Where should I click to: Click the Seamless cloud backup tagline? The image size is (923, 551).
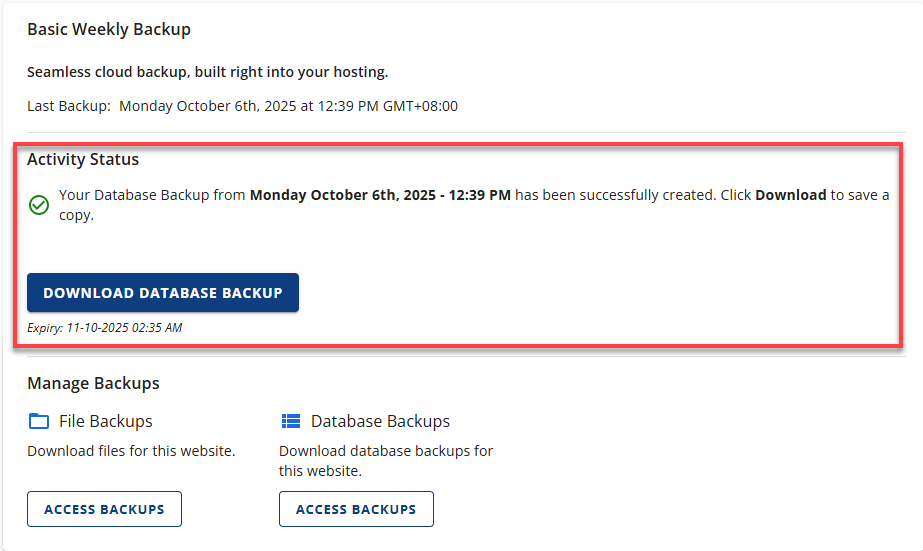tap(207, 72)
